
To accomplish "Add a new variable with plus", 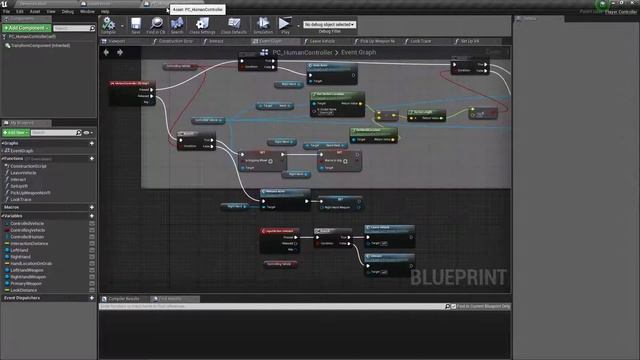I will (x=91, y=216).
